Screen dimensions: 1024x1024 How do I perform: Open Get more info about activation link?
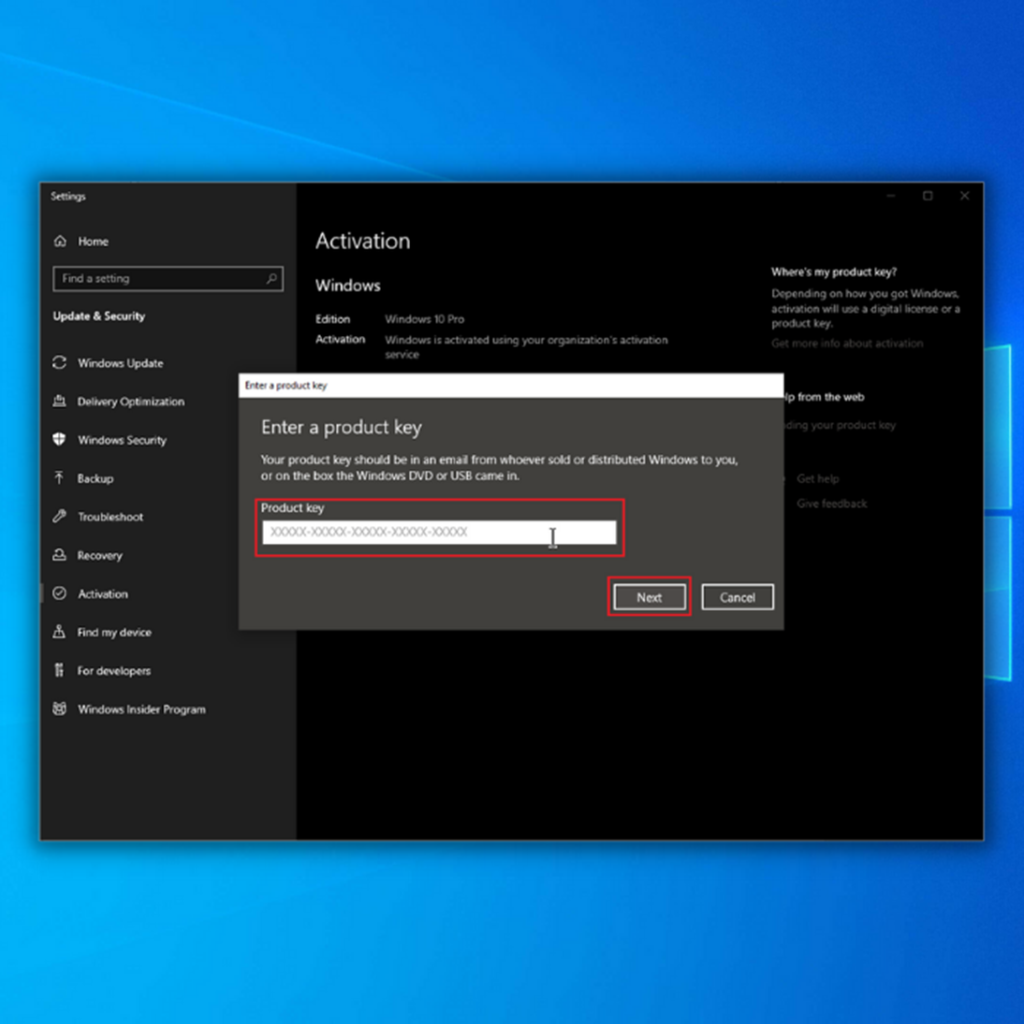point(847,344)
